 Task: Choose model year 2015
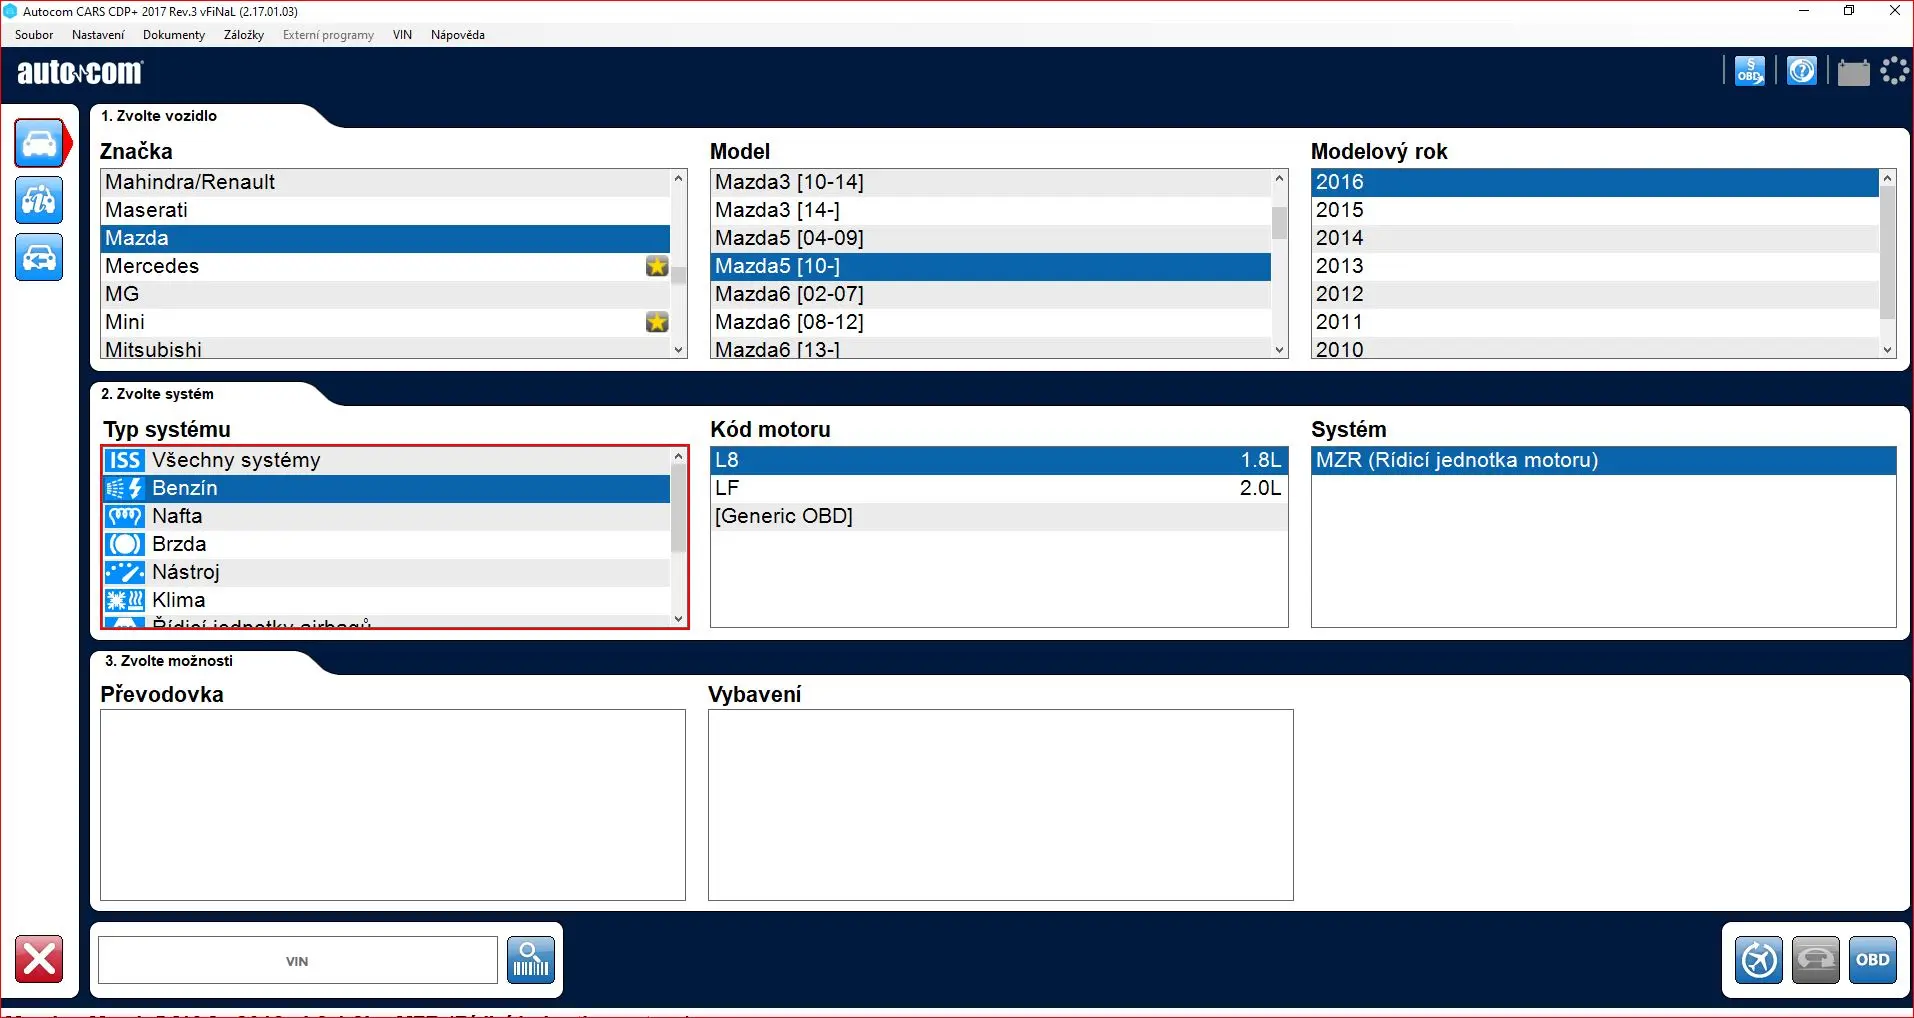tap(1595, 210)
